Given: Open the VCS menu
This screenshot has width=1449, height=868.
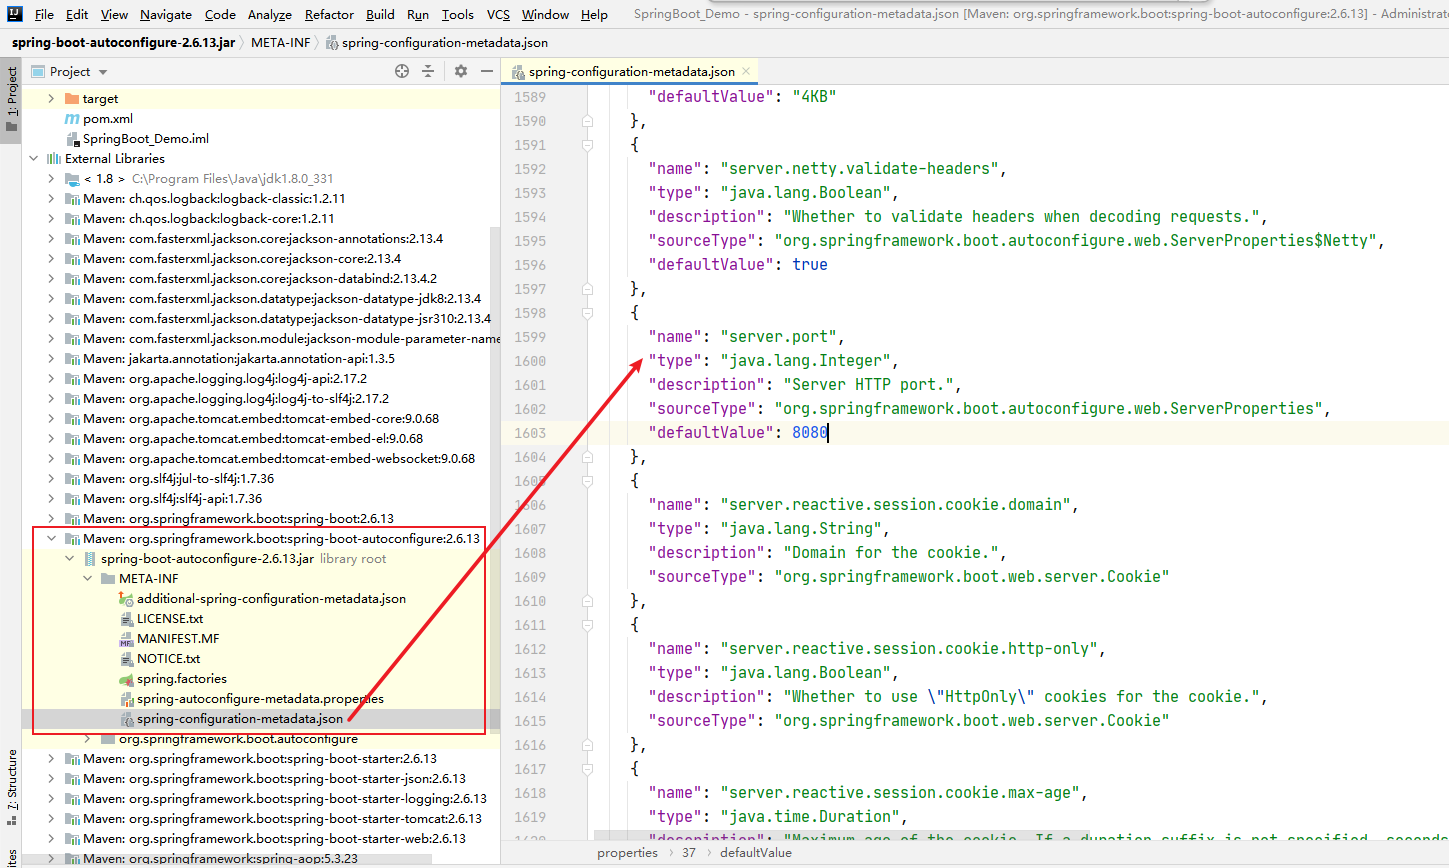Looking at the screenshot, I should click(498, 14).
